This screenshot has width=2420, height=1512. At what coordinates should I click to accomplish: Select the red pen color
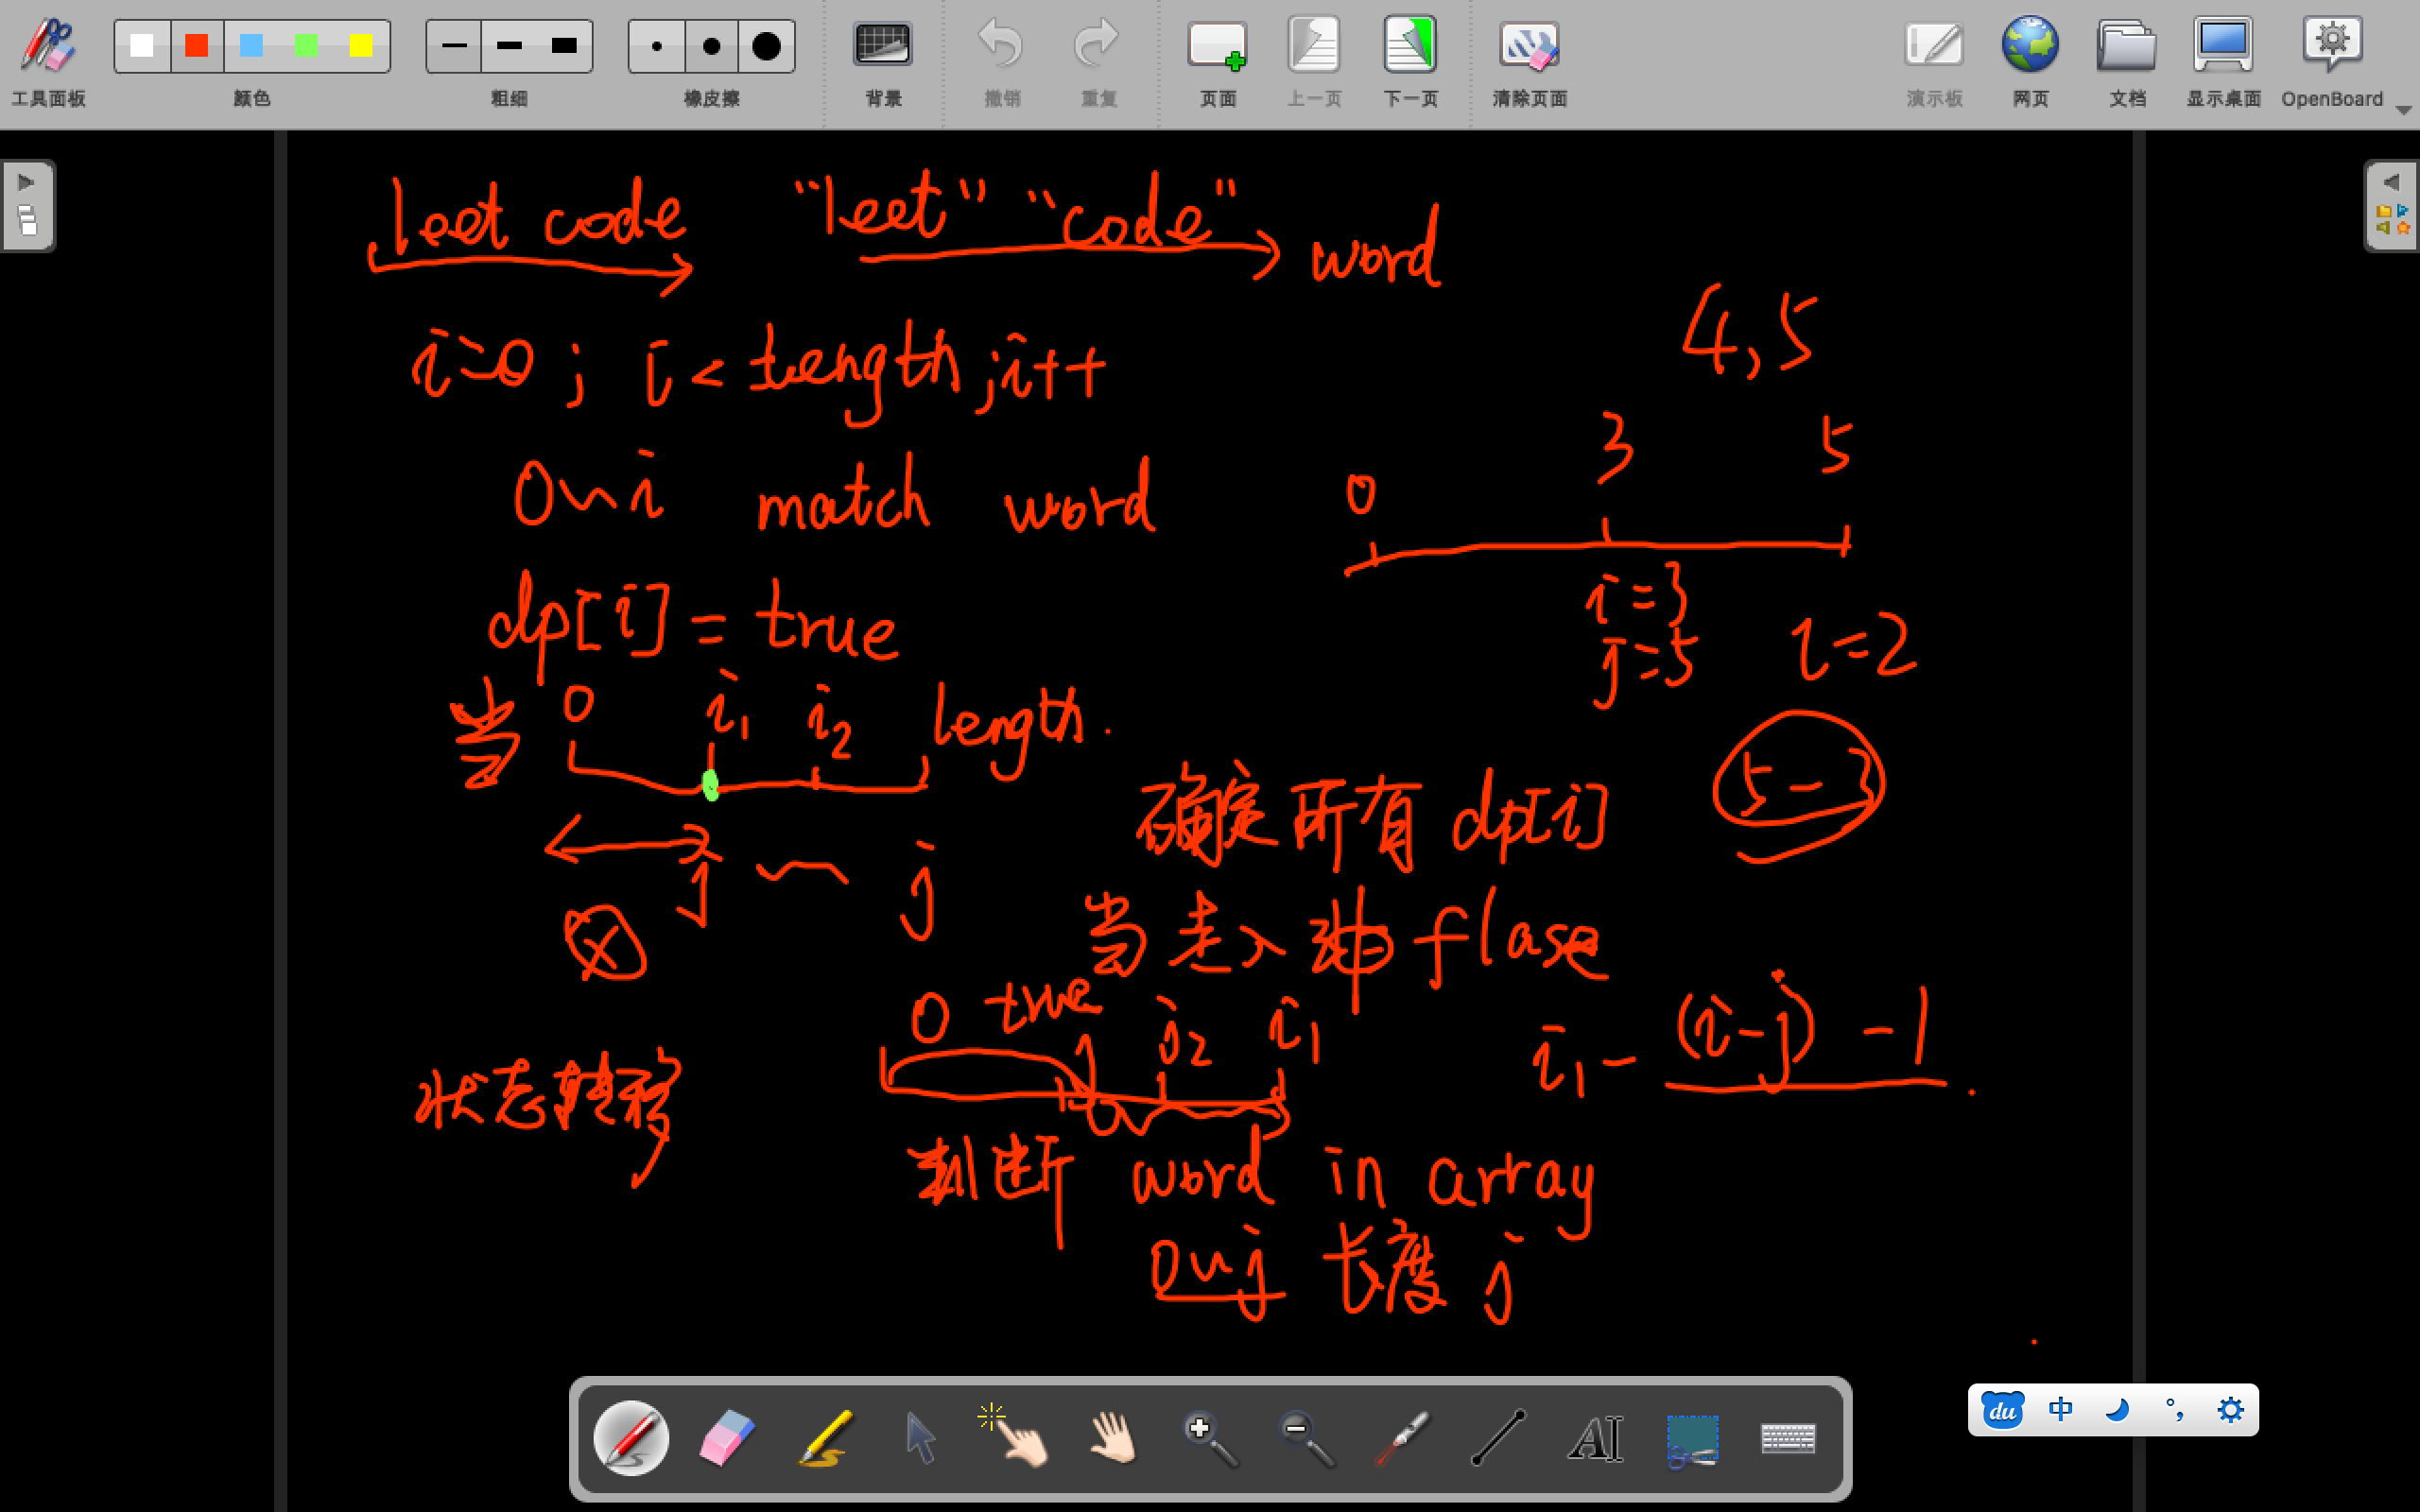[x=197, y=46]
